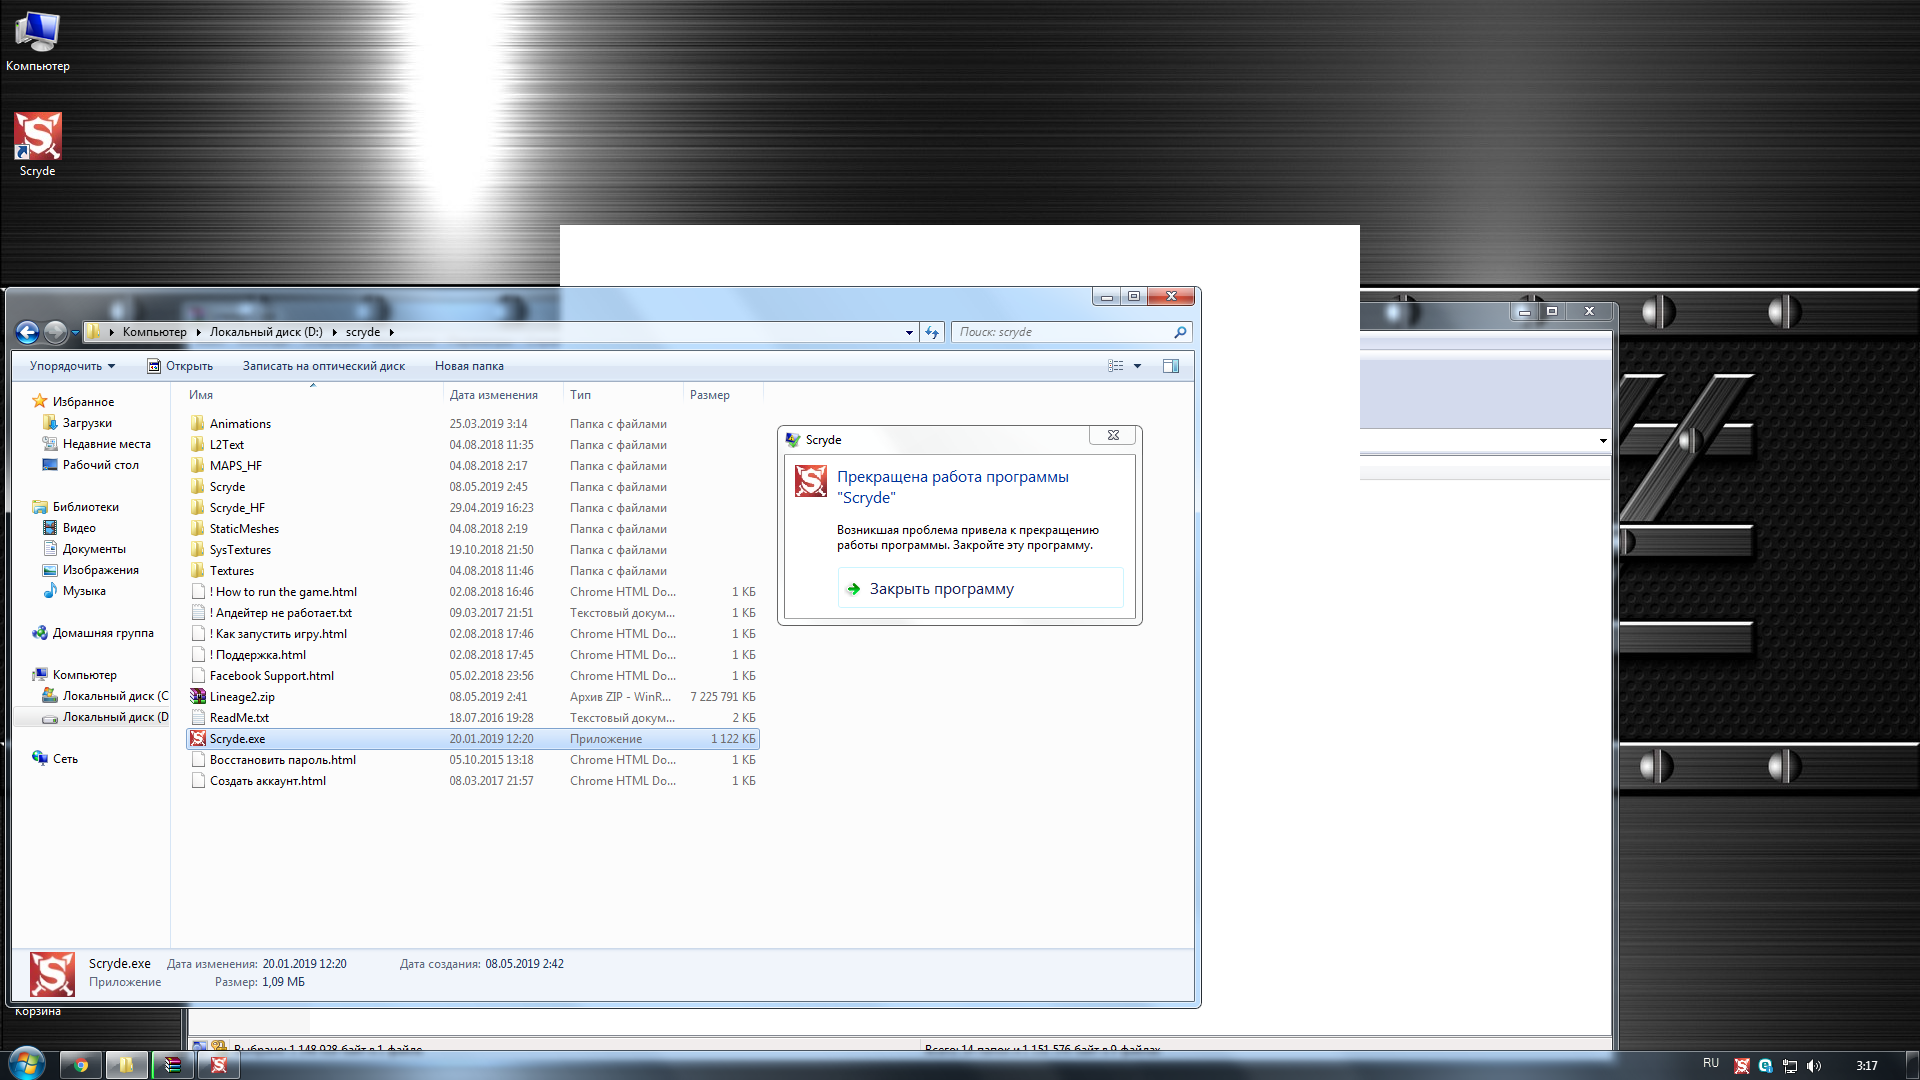Screen dimensions: 1920x1080
Task: Click the Scryde desktop shortcut icon
Action: click(37, 138)
